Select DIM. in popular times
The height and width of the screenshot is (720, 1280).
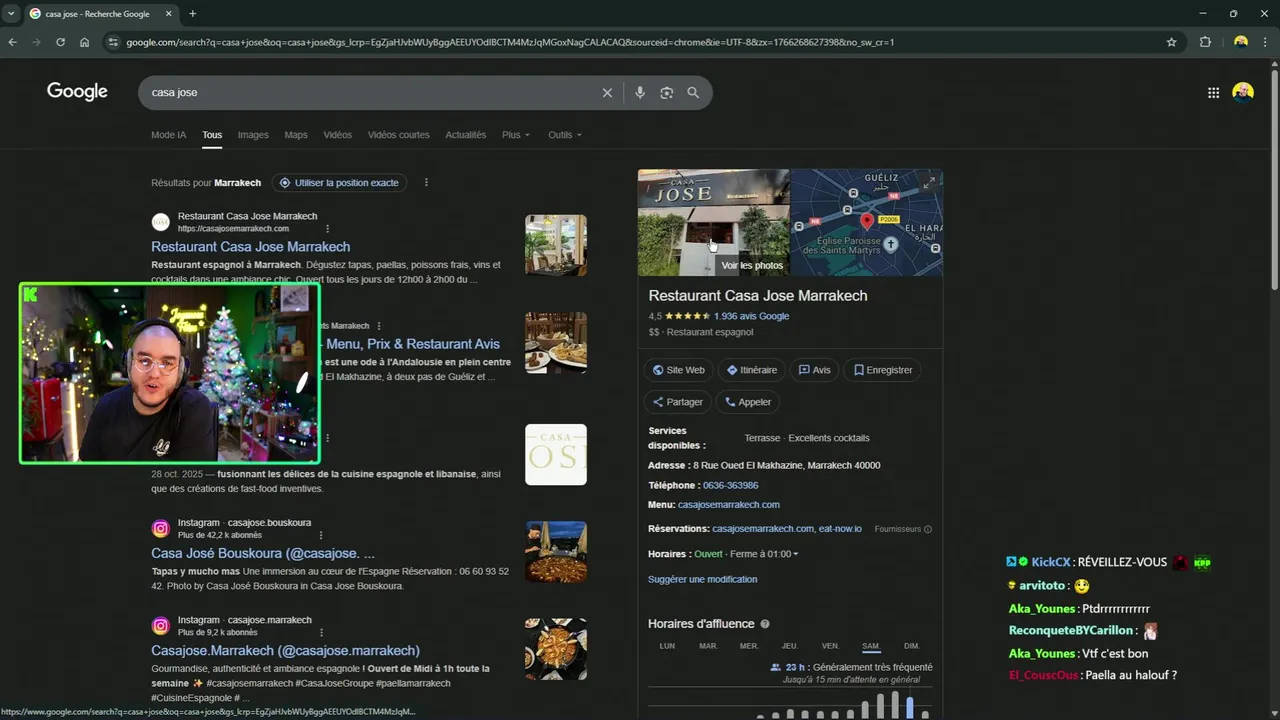click(x=911, y=646)
